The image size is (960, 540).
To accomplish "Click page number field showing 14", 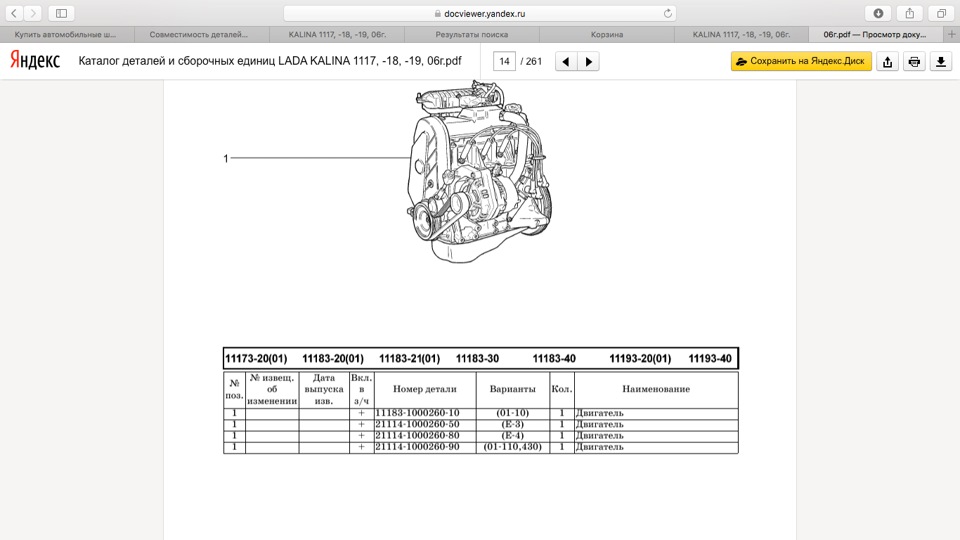I will (504, 61).
